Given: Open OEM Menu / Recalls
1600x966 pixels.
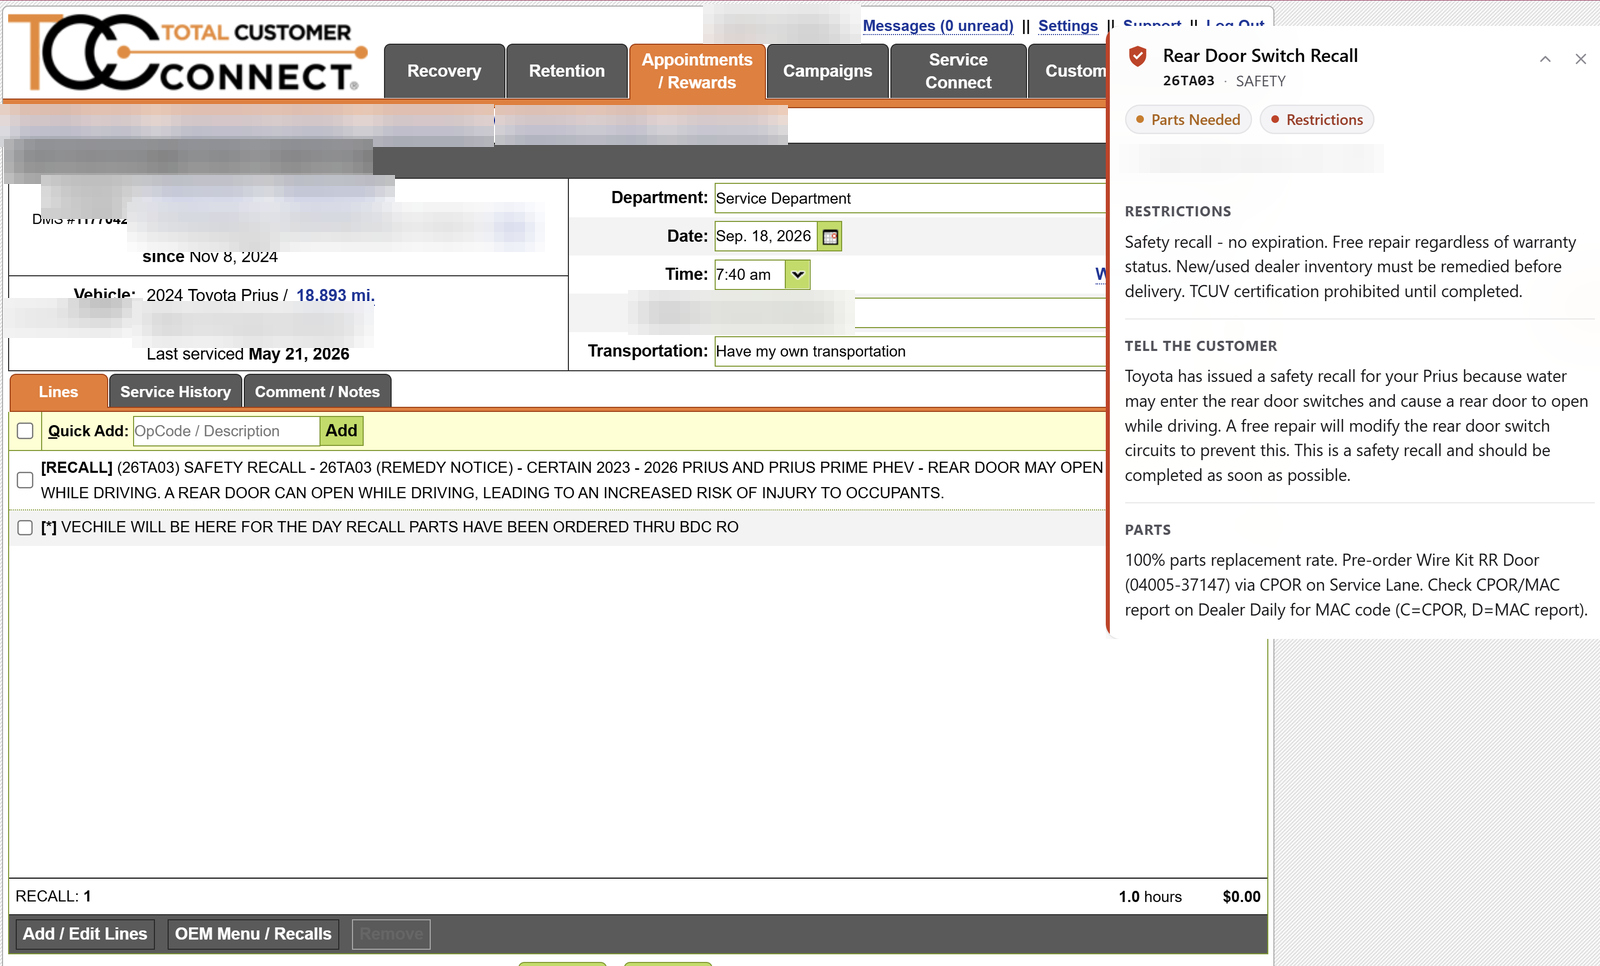Looking at the screenshot, I should (x=253, y=934).
